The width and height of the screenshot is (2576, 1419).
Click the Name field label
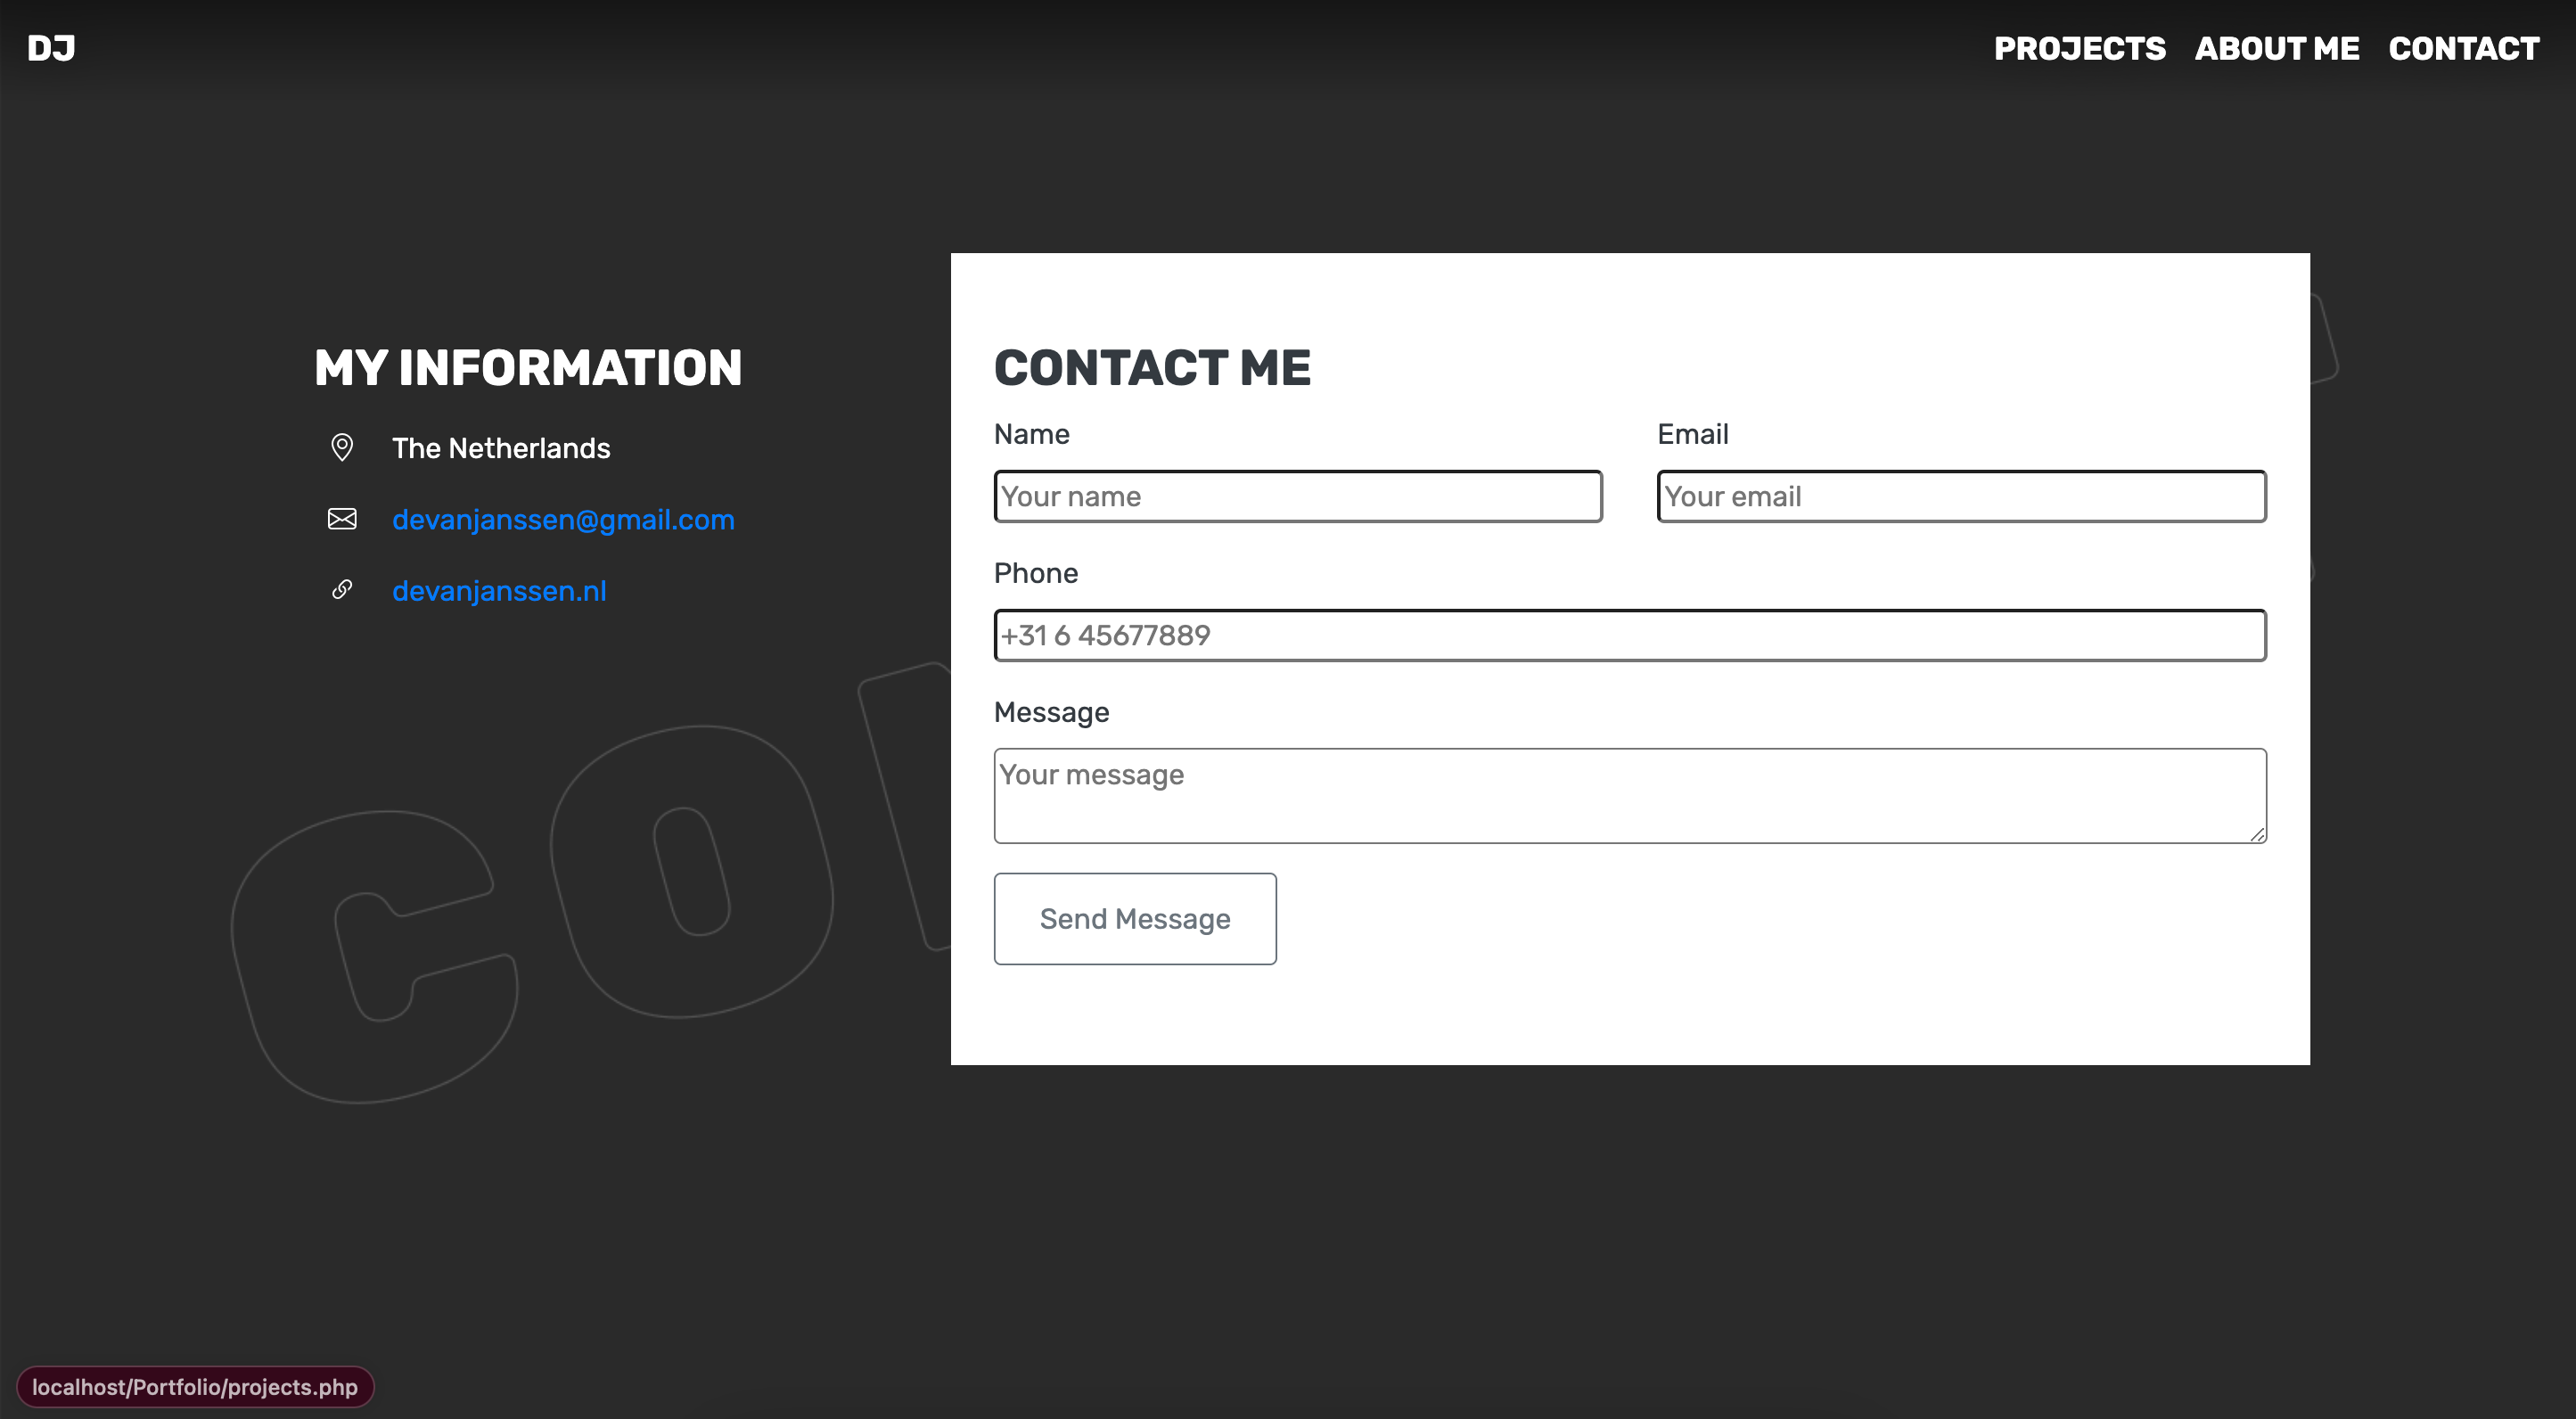(1031, 434)
